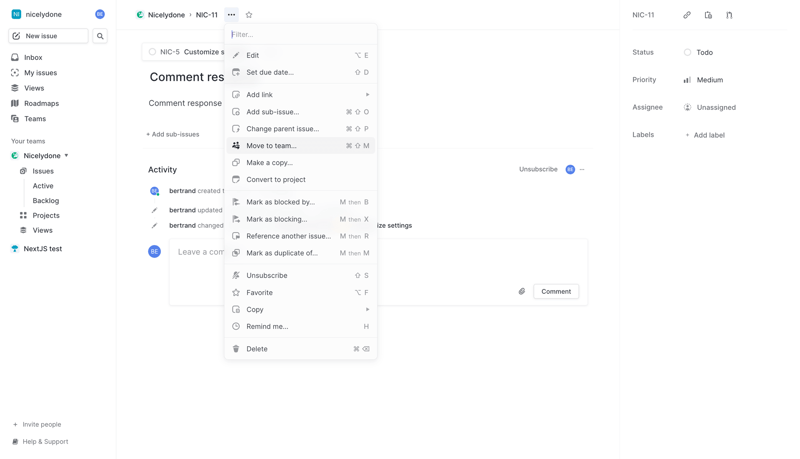Open the three-dots menu beside NIC-11
Image resolution: width=800 pixels, height=459 pixels.
pyautogui.click(x=231, y=15)
